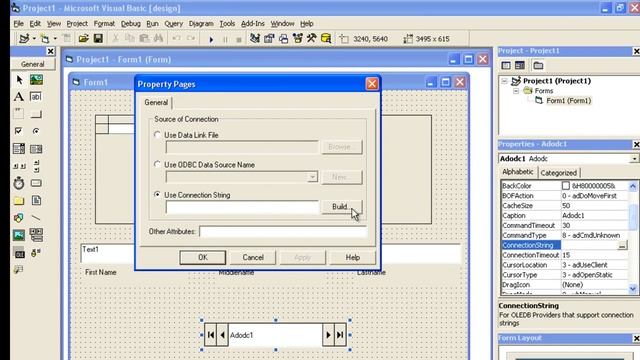Viewport: 640px width, 360px height.
Task: Open Add Project dropdown arrow
Action: [34, 39]
